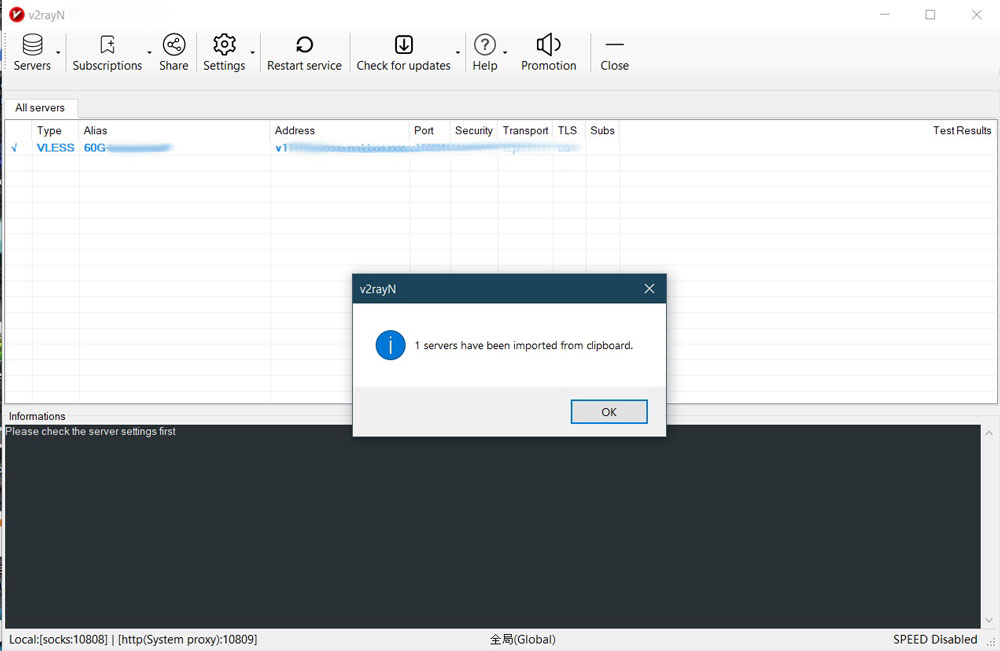Select the All servers tab

click(x=40, y=108)
